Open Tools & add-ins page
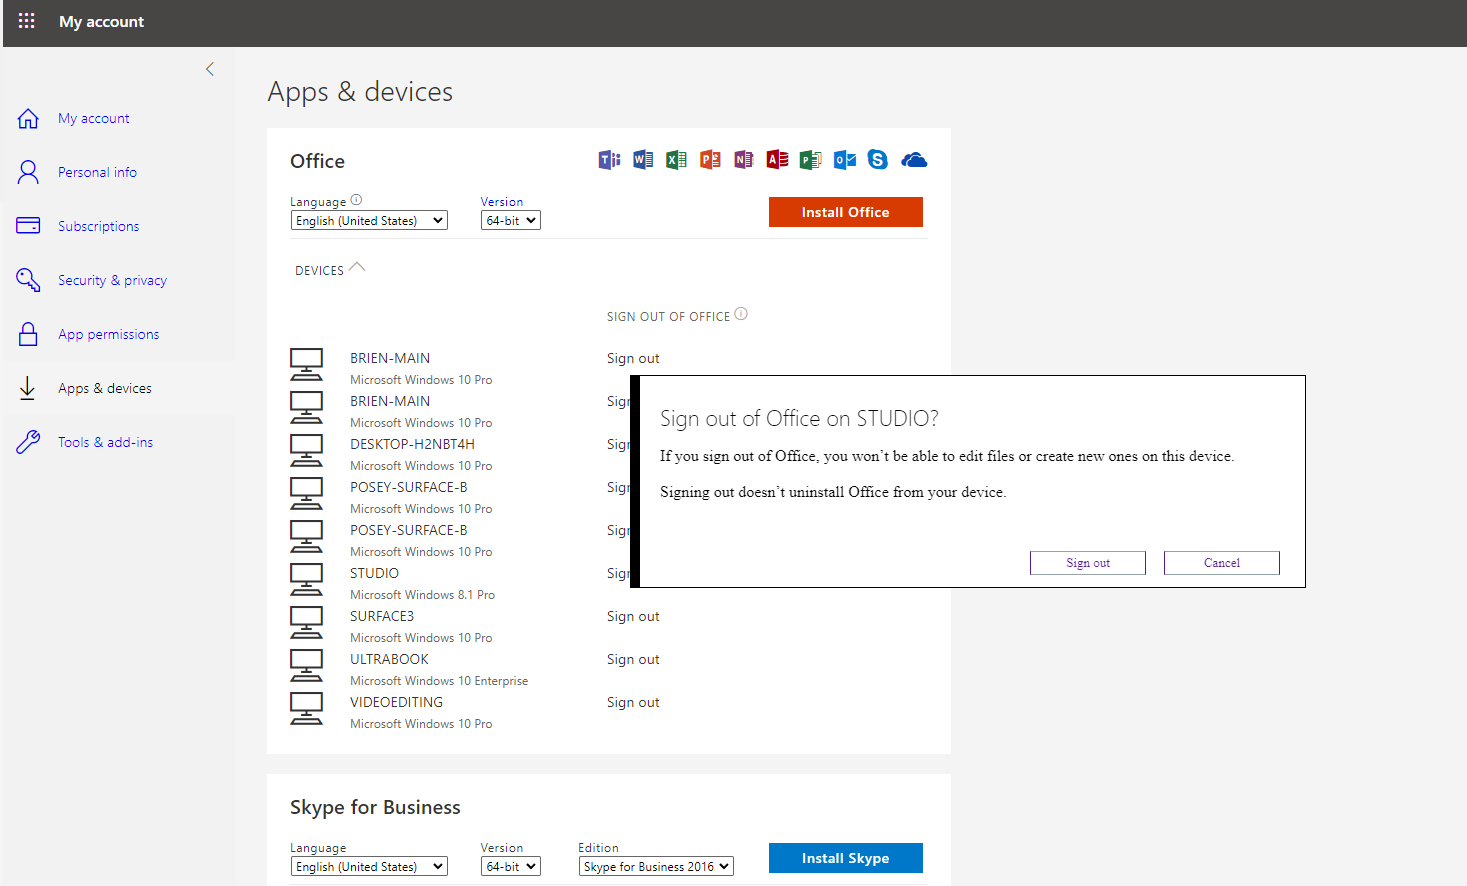The height and width of the screenshot is (886, 1467). 105,442
